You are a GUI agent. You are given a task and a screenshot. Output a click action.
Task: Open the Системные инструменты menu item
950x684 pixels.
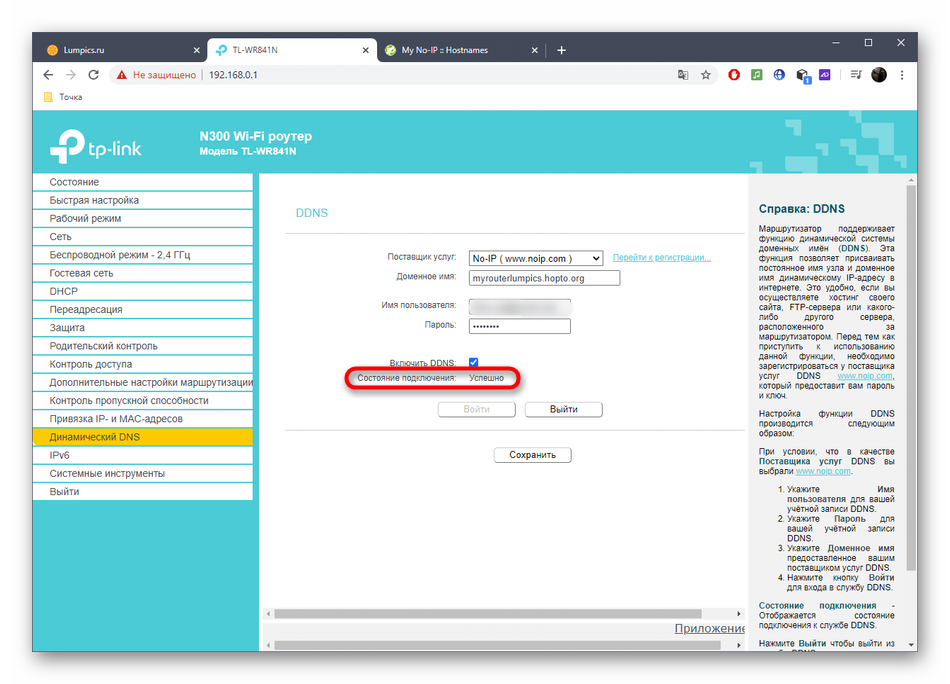pyautogui.click(x=107, y=473)
